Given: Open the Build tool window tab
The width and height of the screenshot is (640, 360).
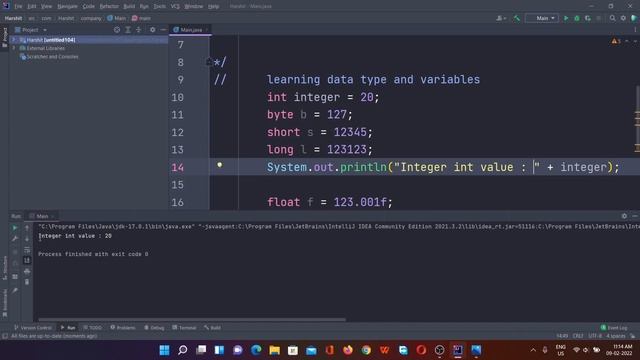Looking at the screenshot, I should (x=212, y=328).
